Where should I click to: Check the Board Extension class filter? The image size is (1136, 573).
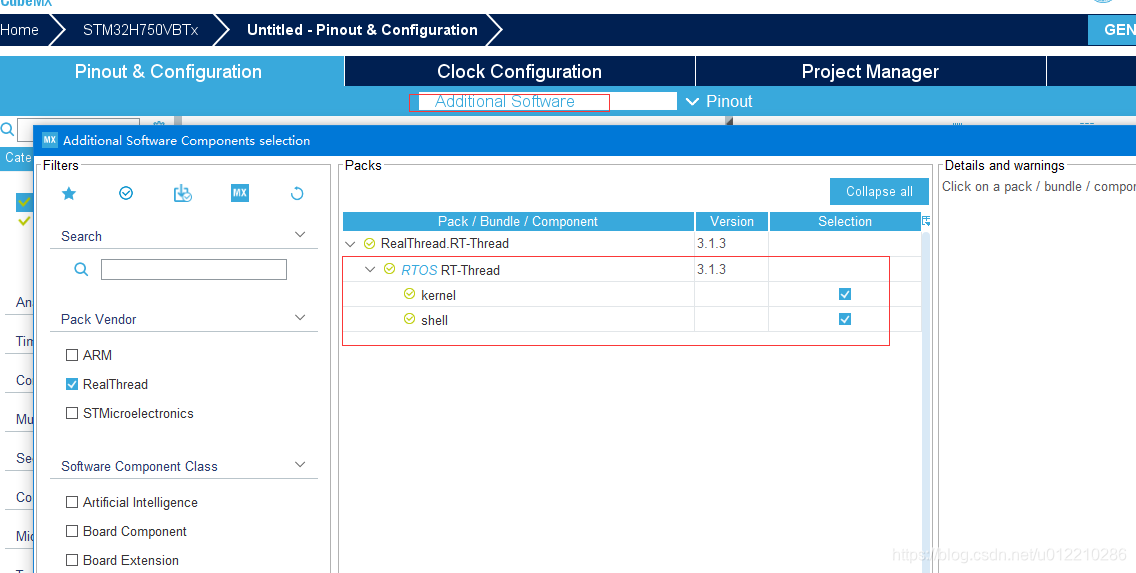72,560
